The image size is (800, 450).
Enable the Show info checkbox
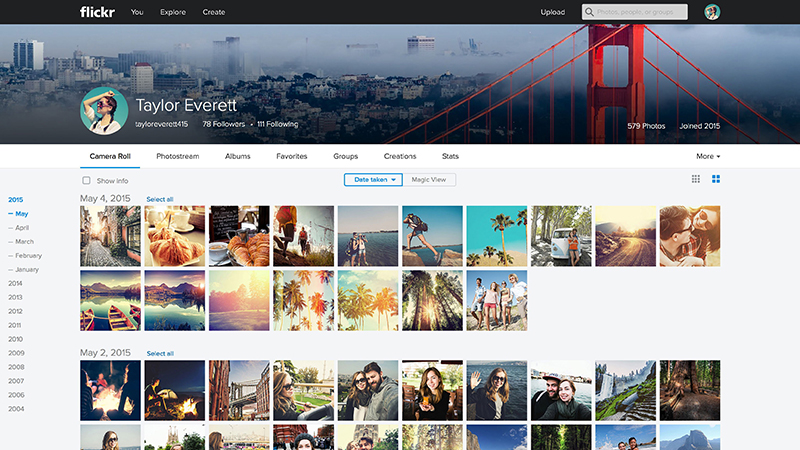86,181
